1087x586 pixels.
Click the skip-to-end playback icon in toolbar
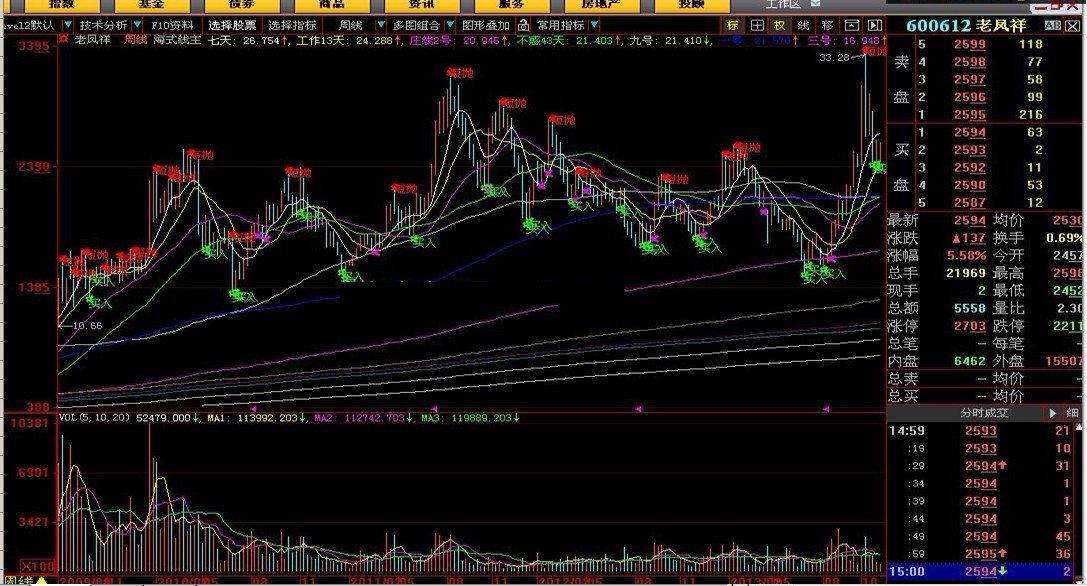[x=876, y=25]
